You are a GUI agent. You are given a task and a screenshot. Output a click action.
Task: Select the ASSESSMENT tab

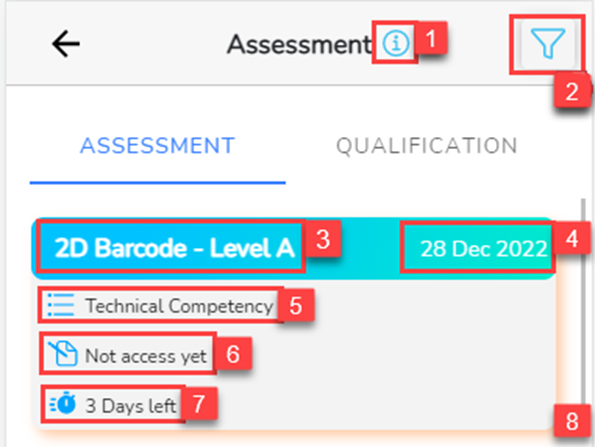click(157, 146)
